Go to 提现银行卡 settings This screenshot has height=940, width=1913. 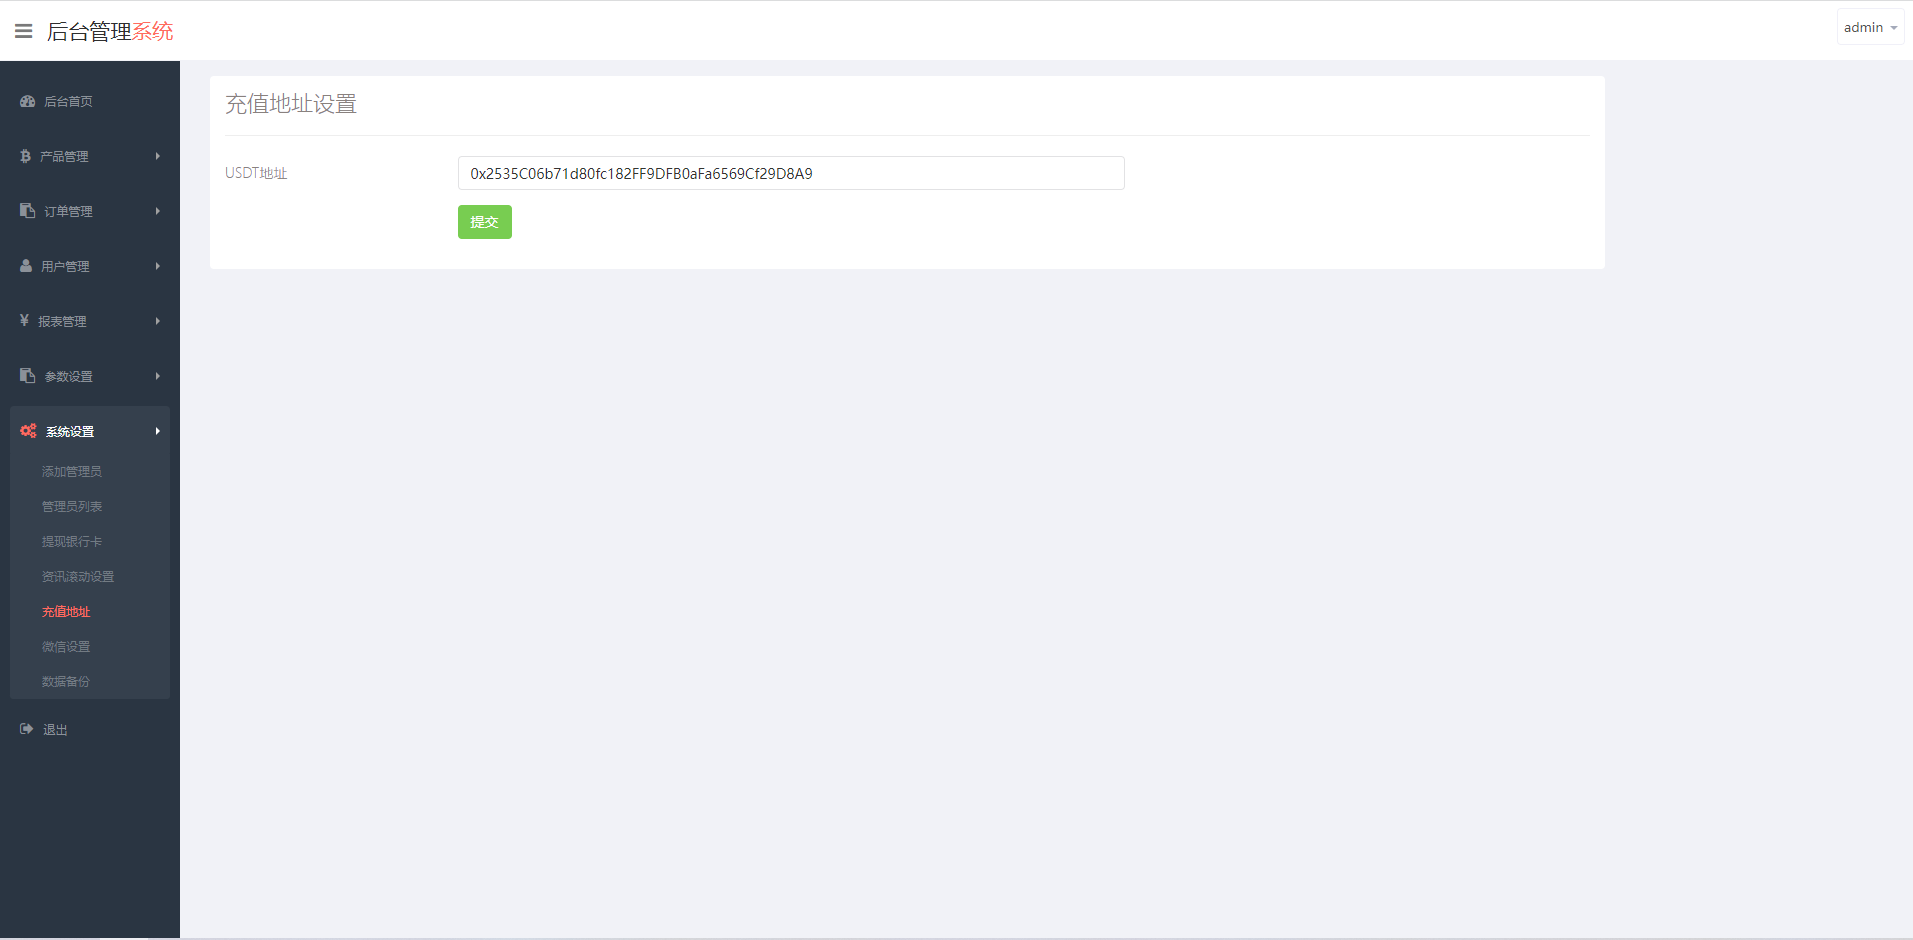point(72,542)
